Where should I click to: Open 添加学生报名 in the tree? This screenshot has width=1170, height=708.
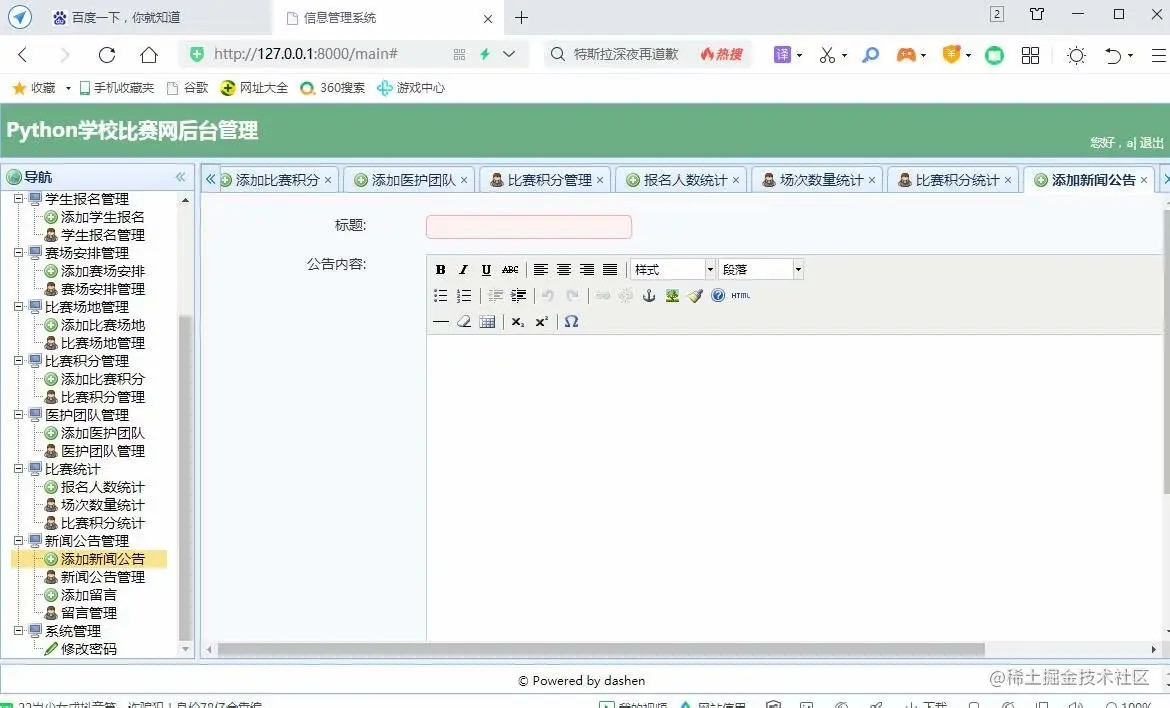tap(102, 217)
